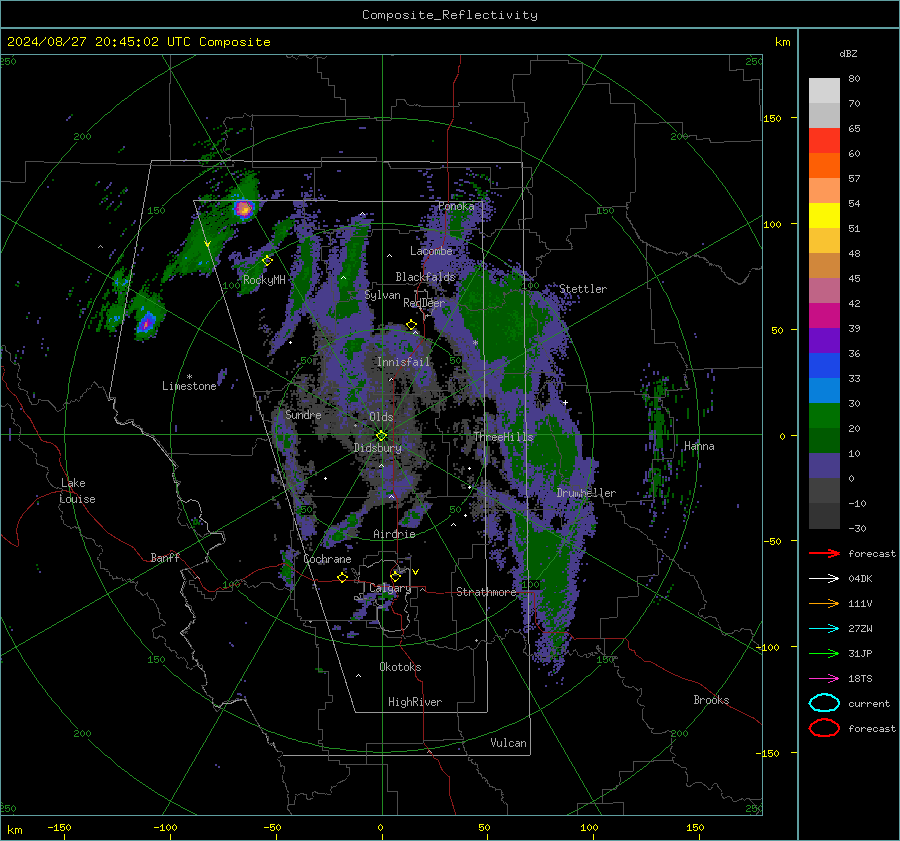
Task: Click the Okotoks city label
Action: click(400, 667)
